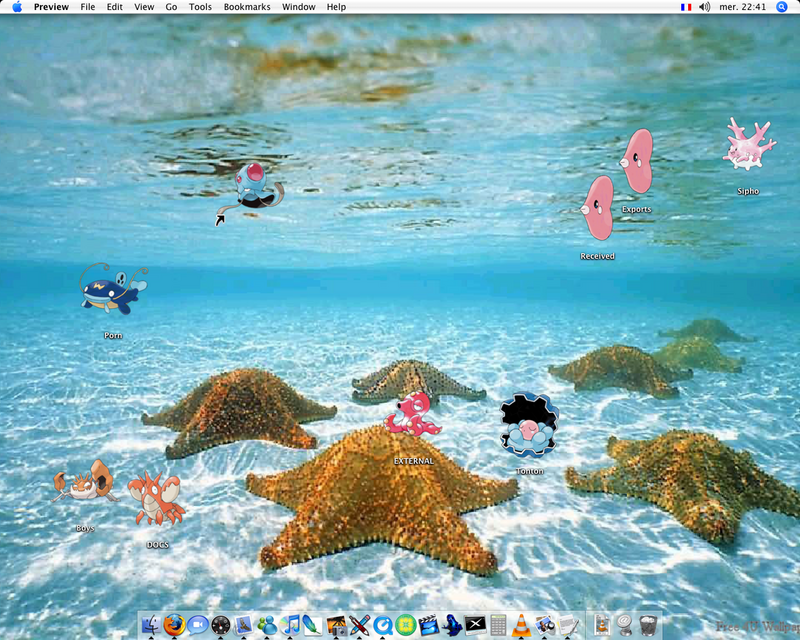Select the Exports desktop folder

coord(636,161)
